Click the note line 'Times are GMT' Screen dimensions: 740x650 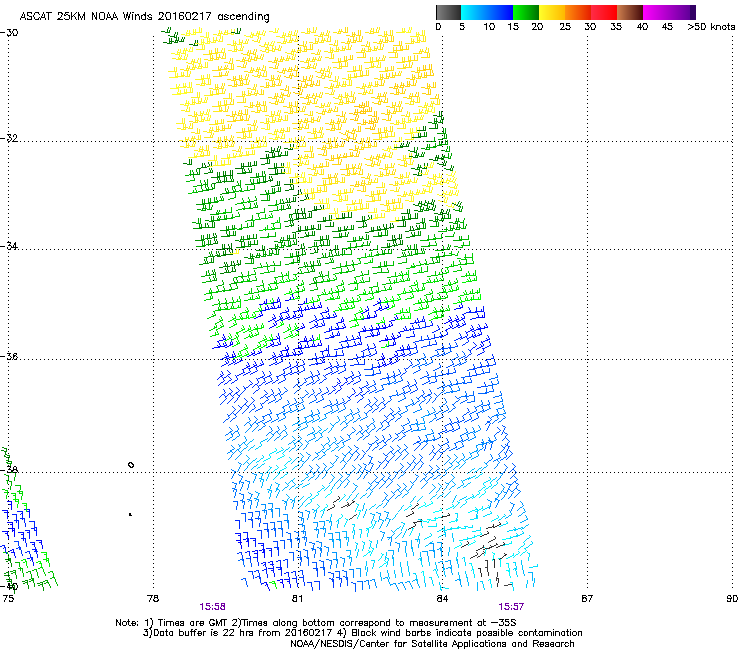tap(191, 623)
